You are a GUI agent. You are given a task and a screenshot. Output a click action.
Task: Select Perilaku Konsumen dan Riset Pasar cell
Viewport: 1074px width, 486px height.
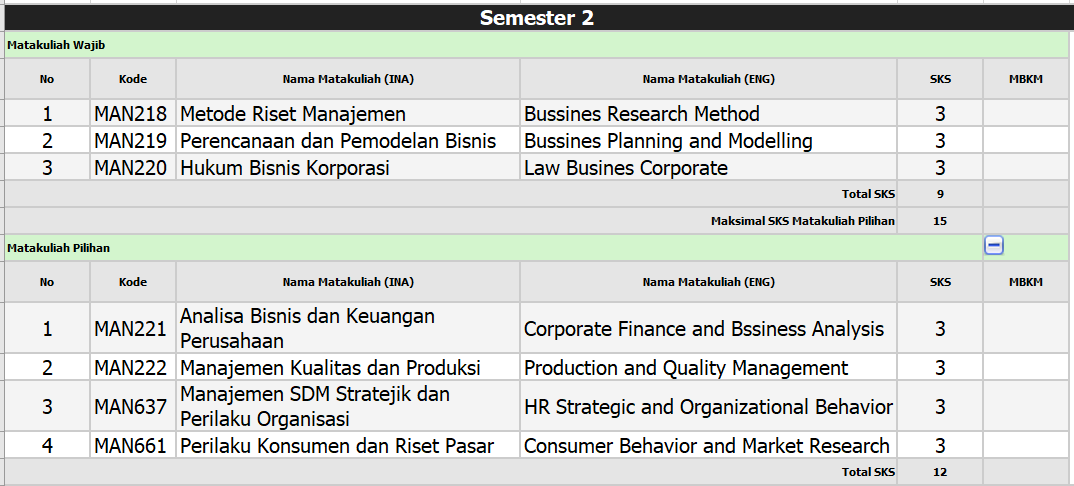pyautogui.click(x=348, y=446)
